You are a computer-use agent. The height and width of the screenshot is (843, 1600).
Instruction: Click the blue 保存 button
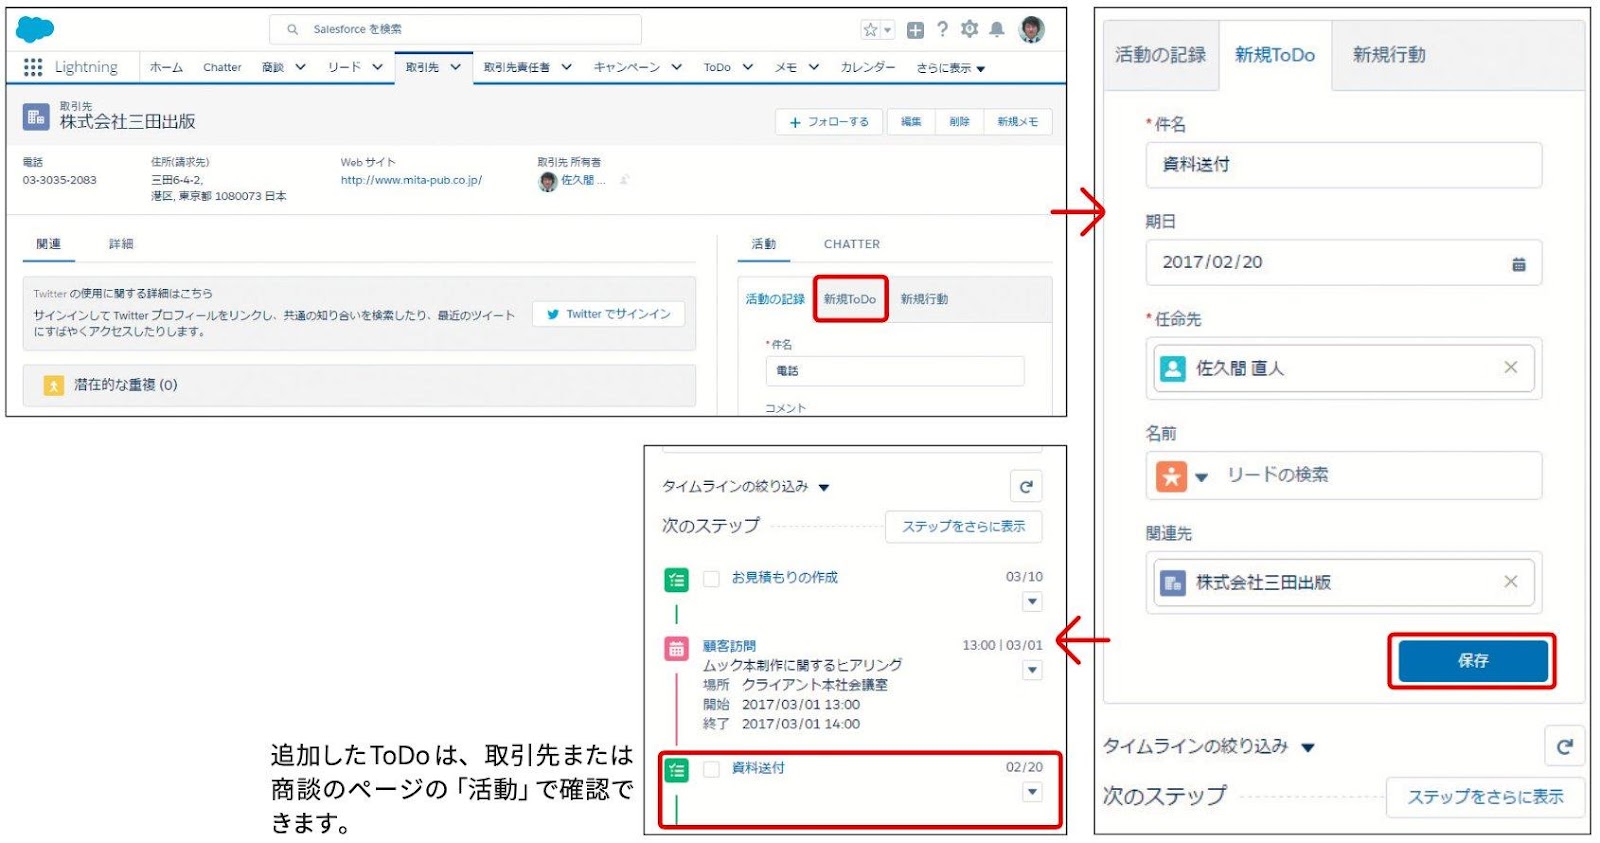pos(1473,661)
